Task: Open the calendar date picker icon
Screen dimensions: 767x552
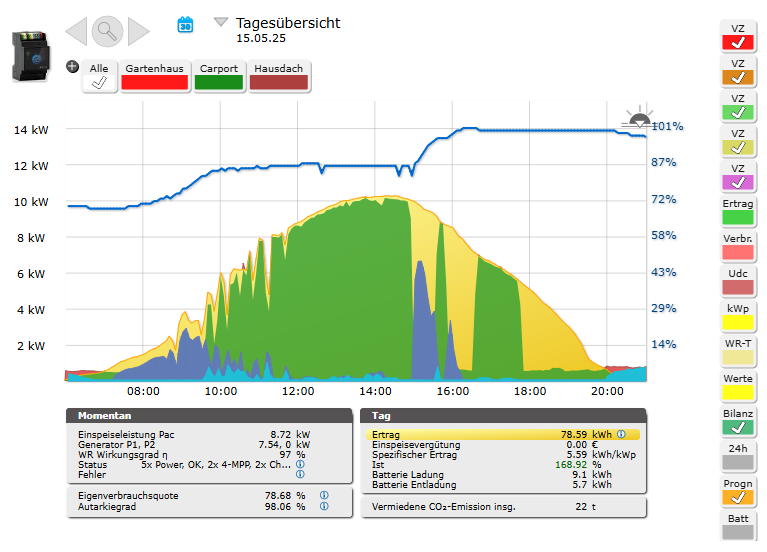Action: pos(185,24)
